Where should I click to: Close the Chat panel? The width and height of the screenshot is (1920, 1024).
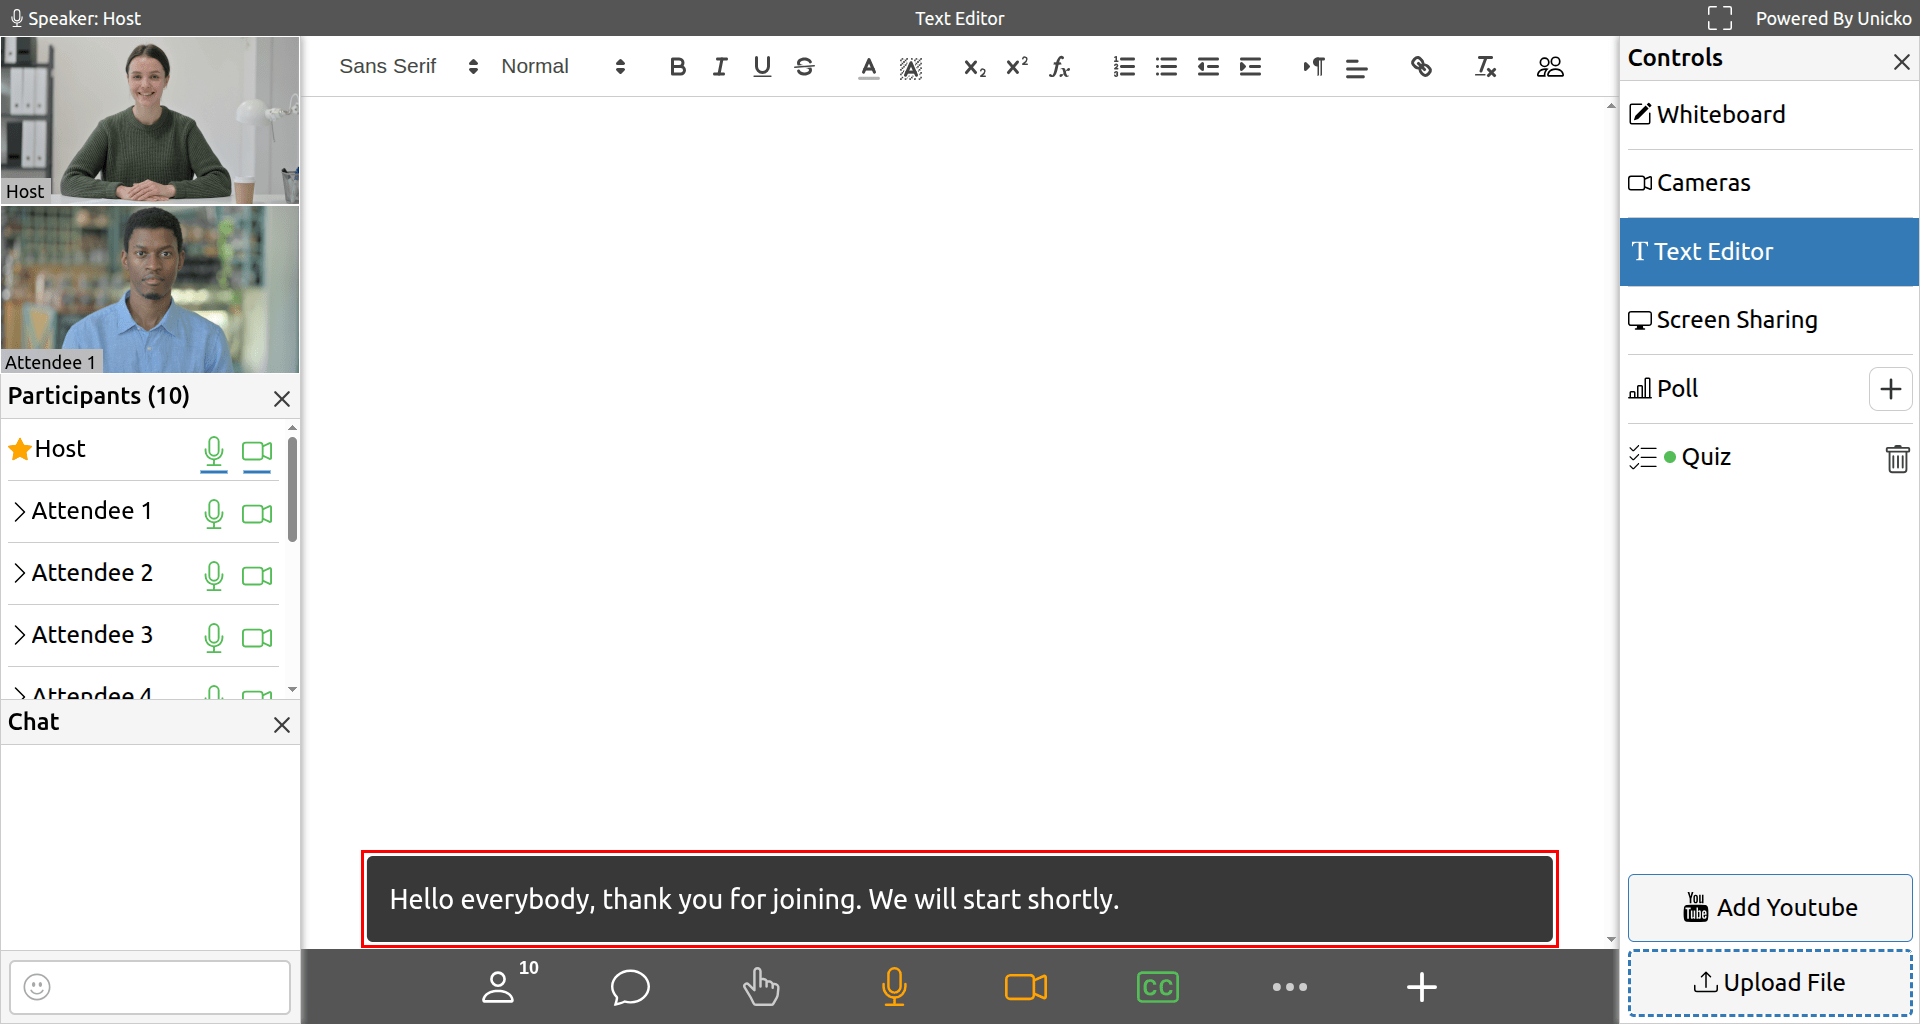coord(282,725)
